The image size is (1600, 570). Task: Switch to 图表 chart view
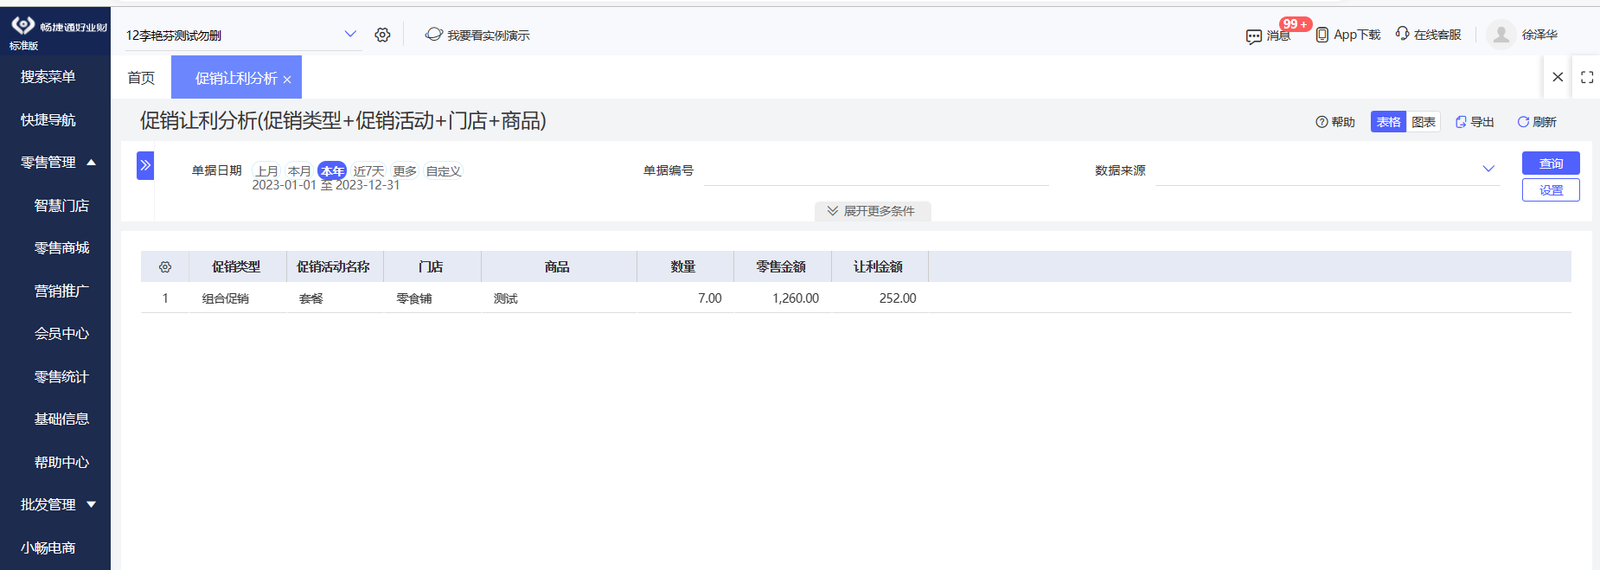click(x=1423, y=122)
